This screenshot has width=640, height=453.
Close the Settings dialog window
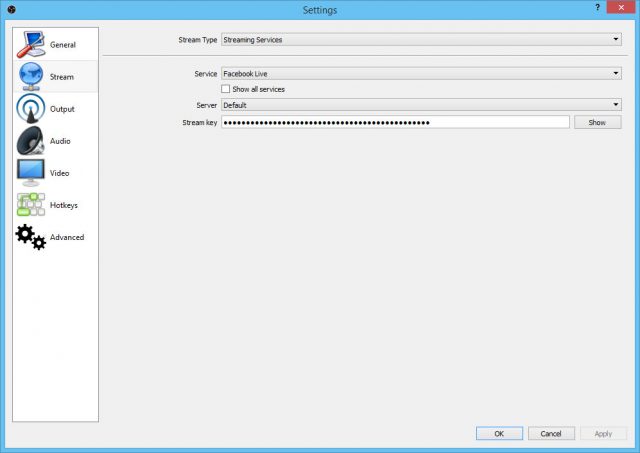pyautogui.click(x=622, y=10)
